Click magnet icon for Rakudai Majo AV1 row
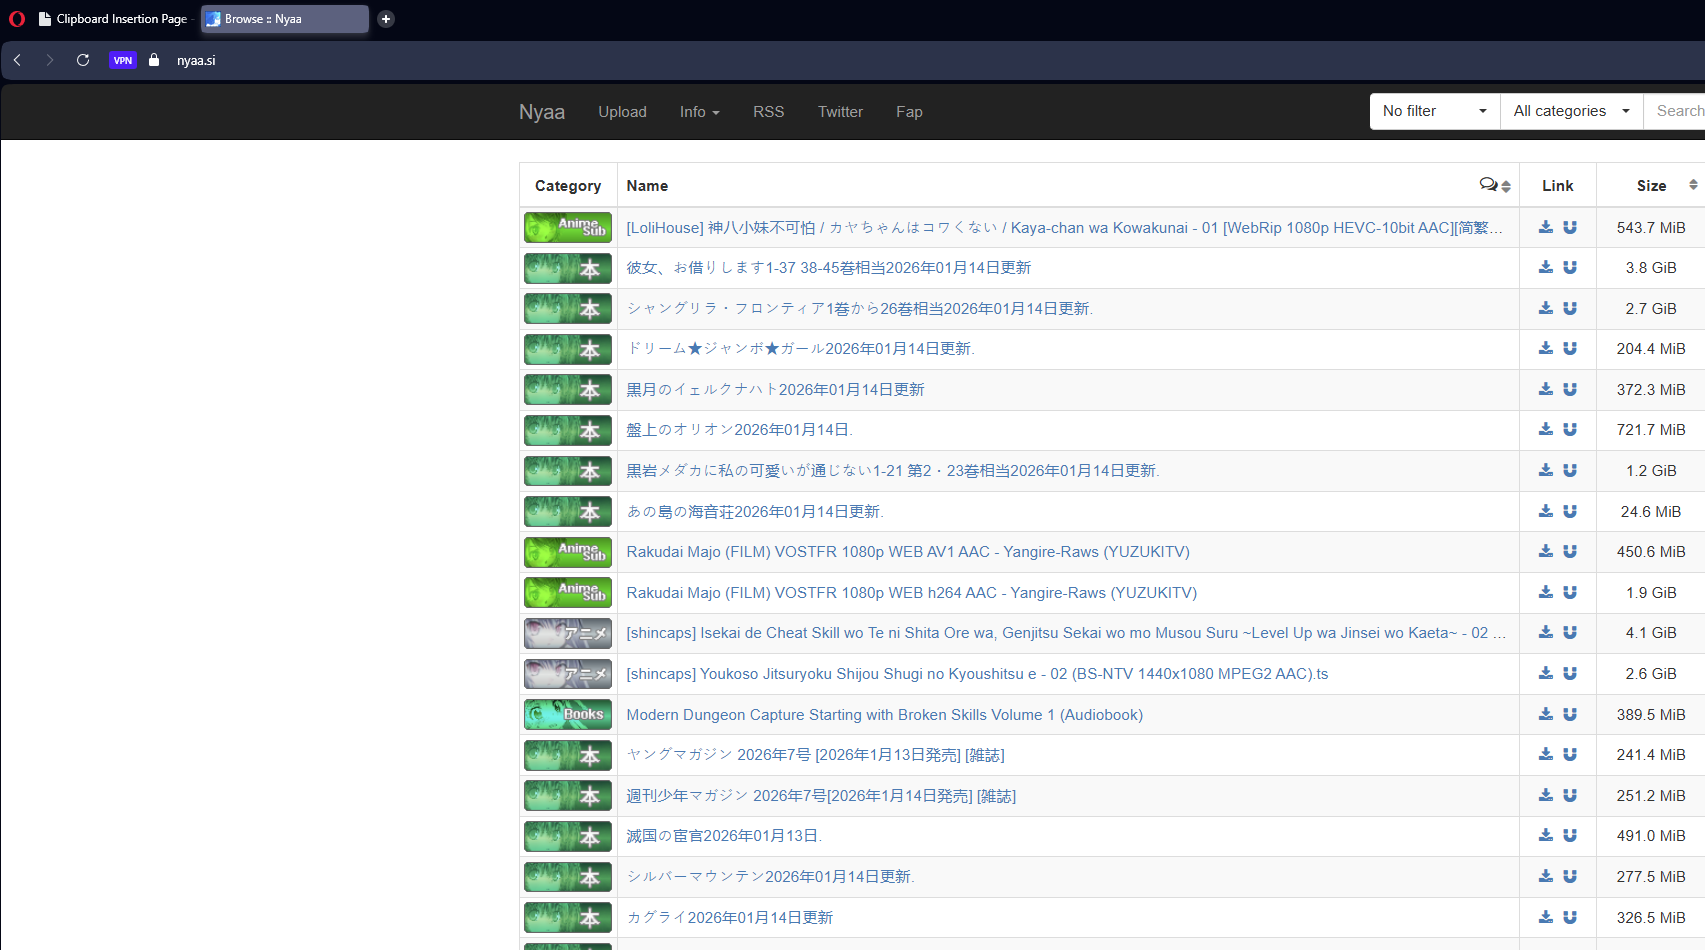1705x950 pixels. click(1570, 551)
